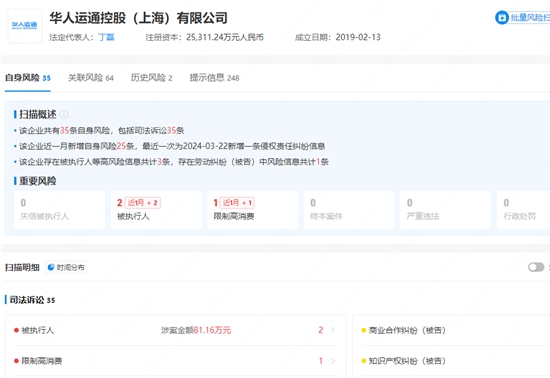
Task: Expand the 限制高消费 row chevron
Action: coord(333,361)
